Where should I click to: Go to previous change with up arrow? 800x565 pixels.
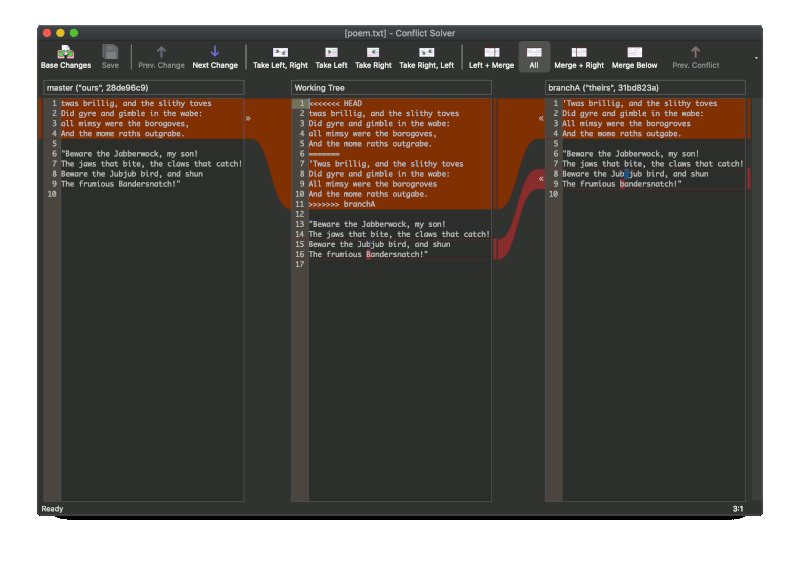[161, 57]
